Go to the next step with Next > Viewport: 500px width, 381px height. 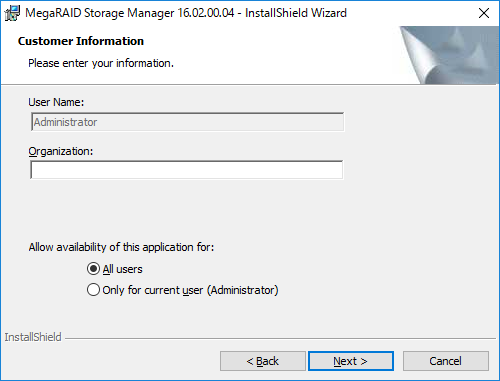tap(351, 361)
